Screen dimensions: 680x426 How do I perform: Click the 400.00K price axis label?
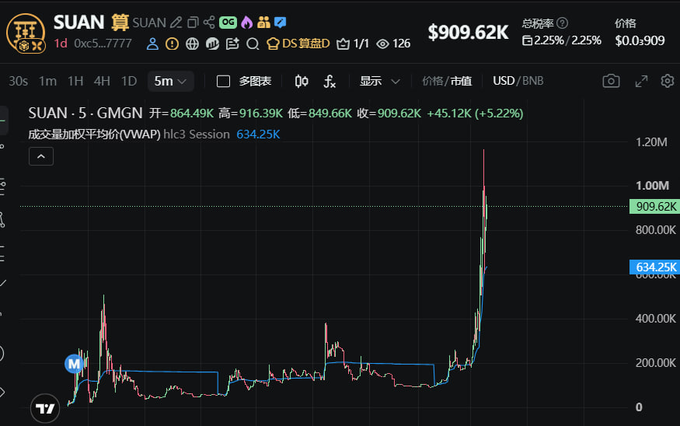(655, 319)
